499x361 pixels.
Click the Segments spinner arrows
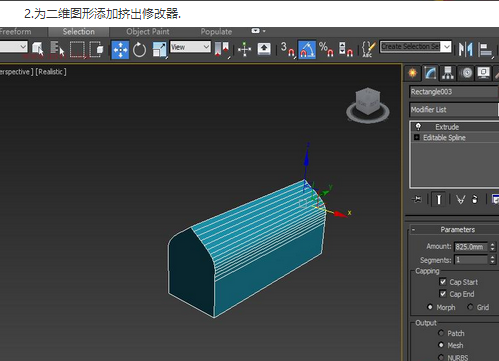493,260
